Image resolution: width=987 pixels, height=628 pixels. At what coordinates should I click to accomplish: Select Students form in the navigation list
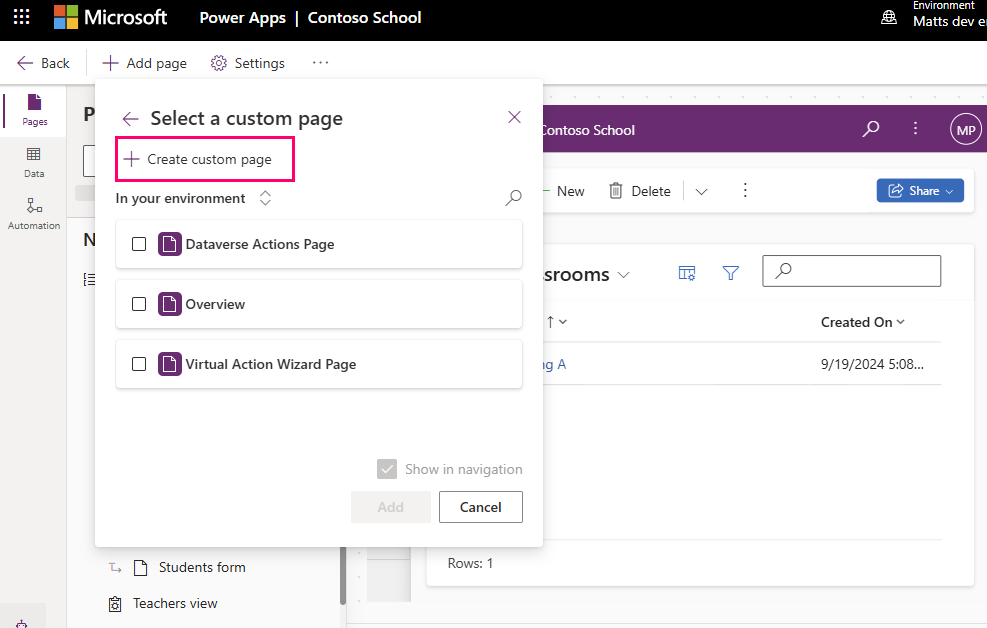[202, 568]
